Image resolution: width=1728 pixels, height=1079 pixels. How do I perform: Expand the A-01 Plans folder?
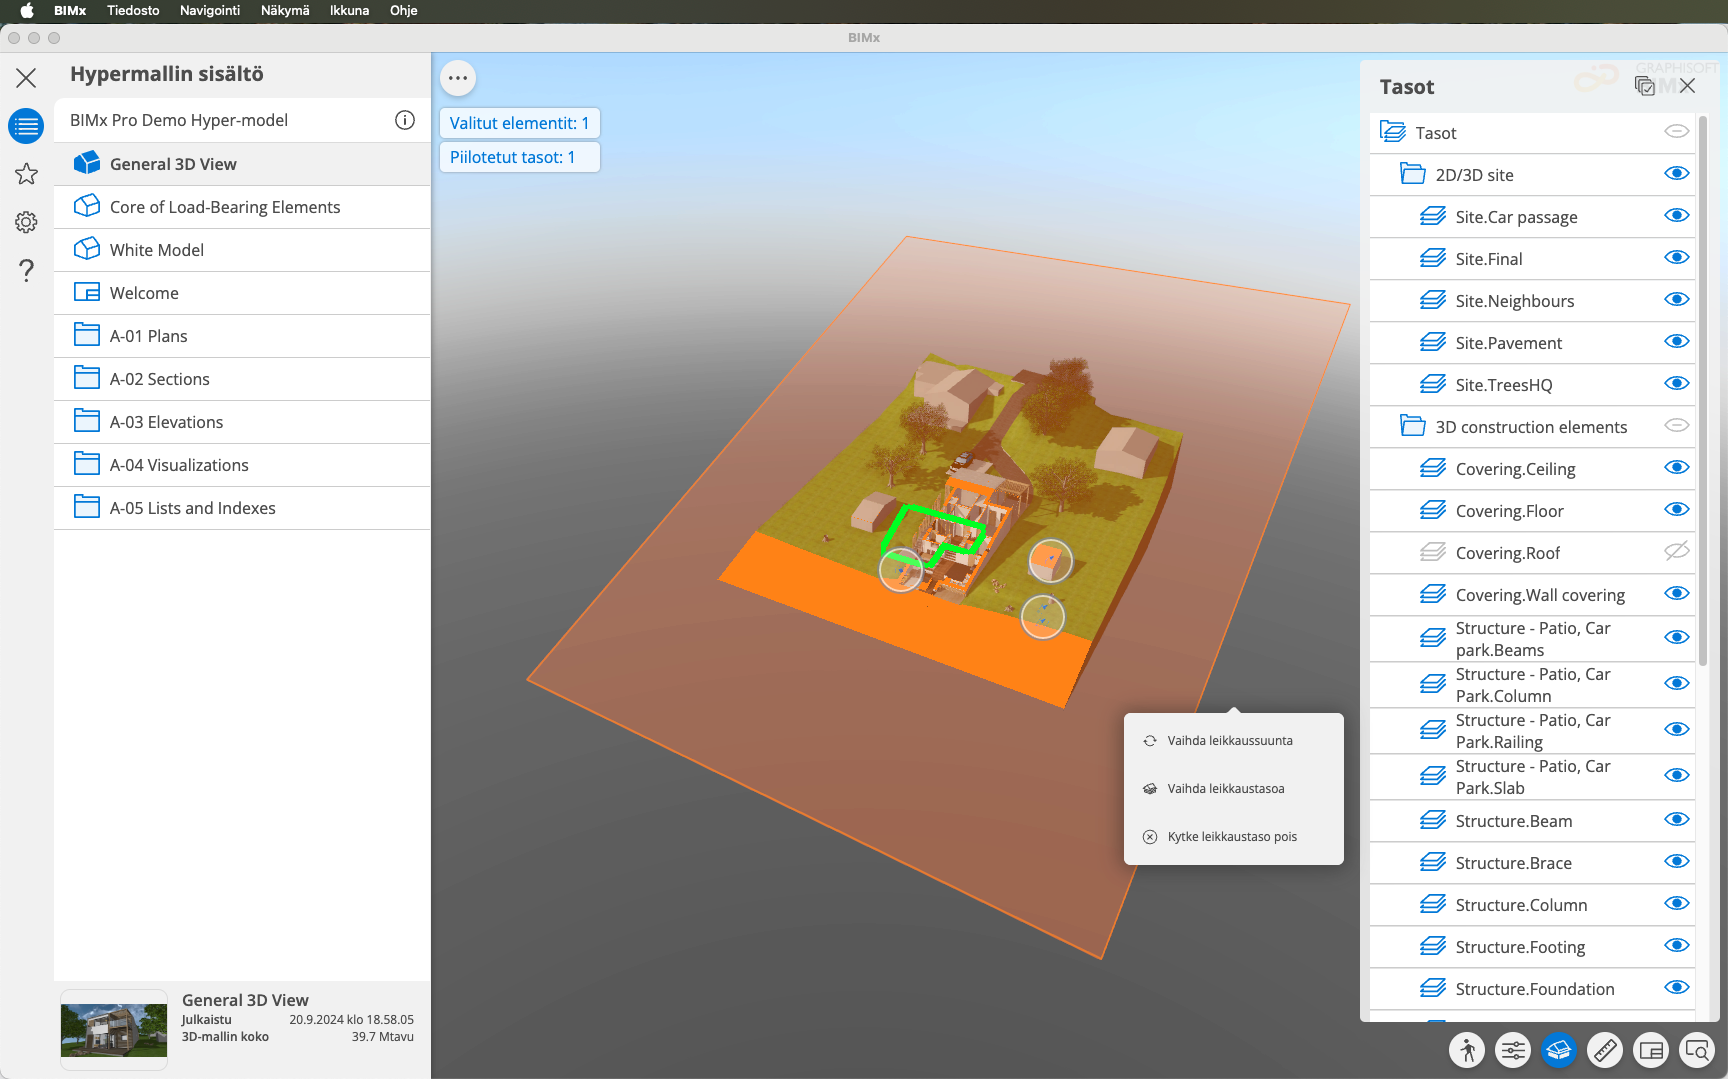point(242,336)
